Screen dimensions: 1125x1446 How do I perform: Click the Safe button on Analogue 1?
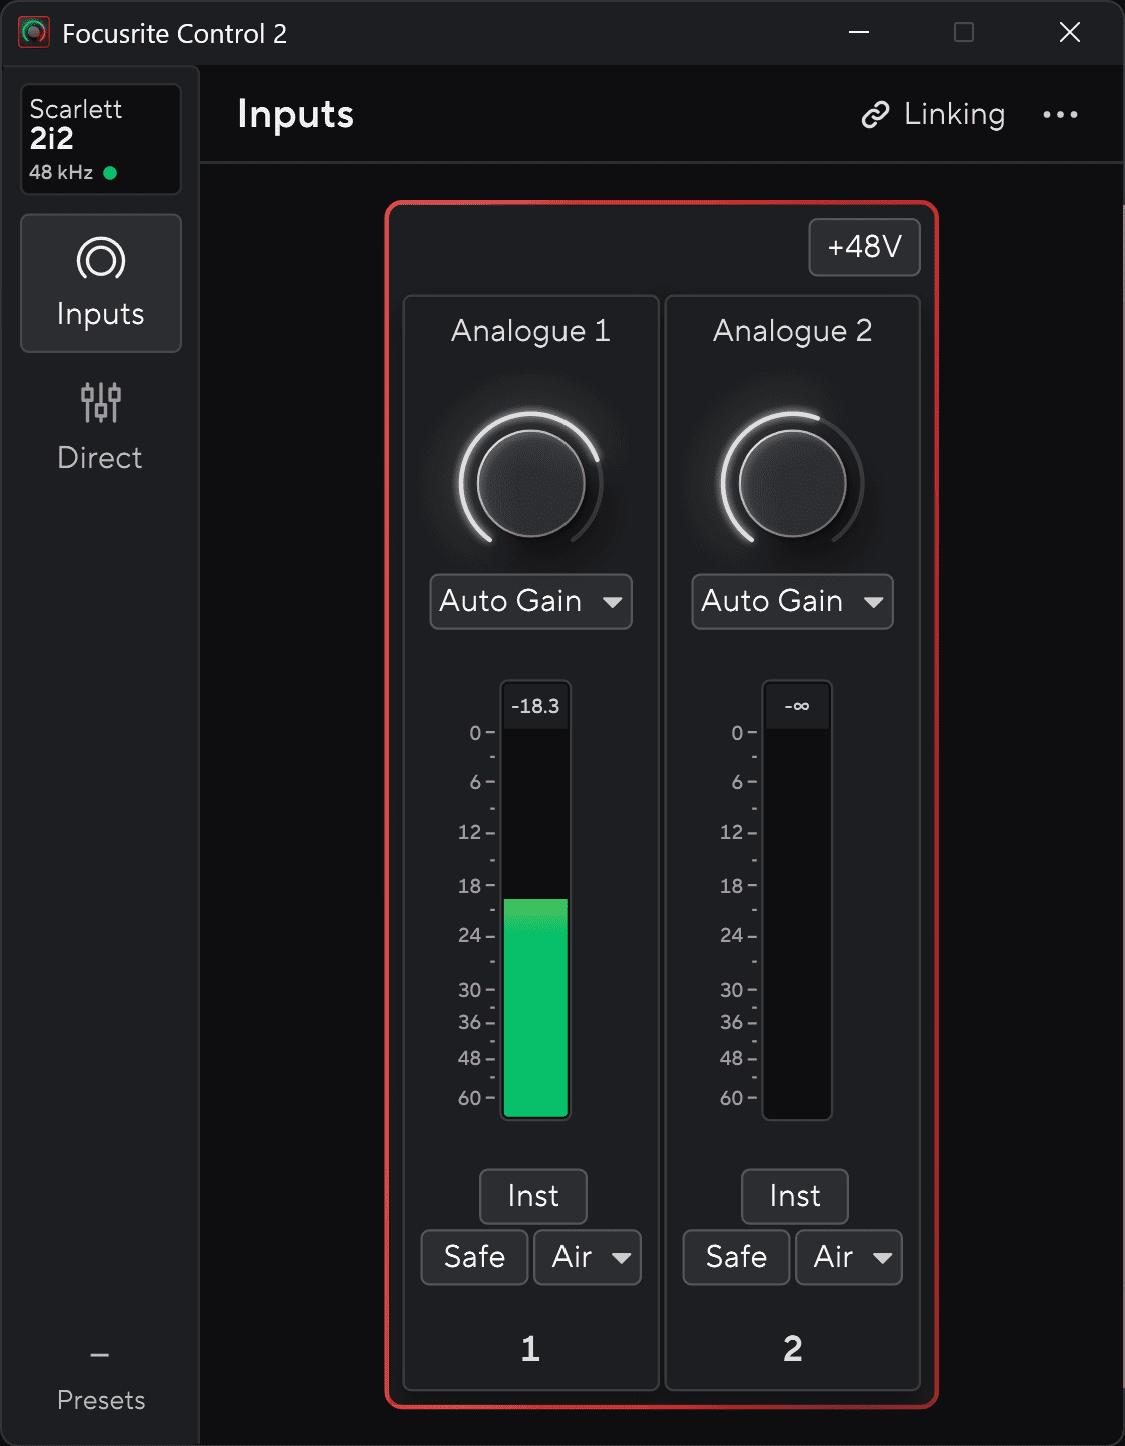point(473,1257)
